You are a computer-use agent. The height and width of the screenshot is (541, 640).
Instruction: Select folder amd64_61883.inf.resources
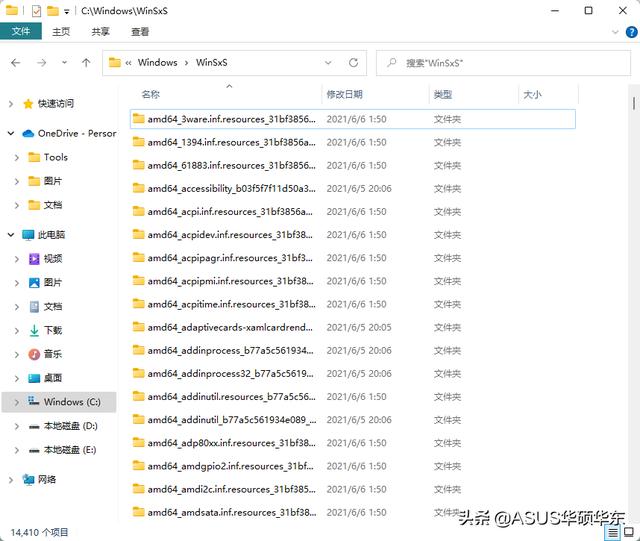point(353,165)
